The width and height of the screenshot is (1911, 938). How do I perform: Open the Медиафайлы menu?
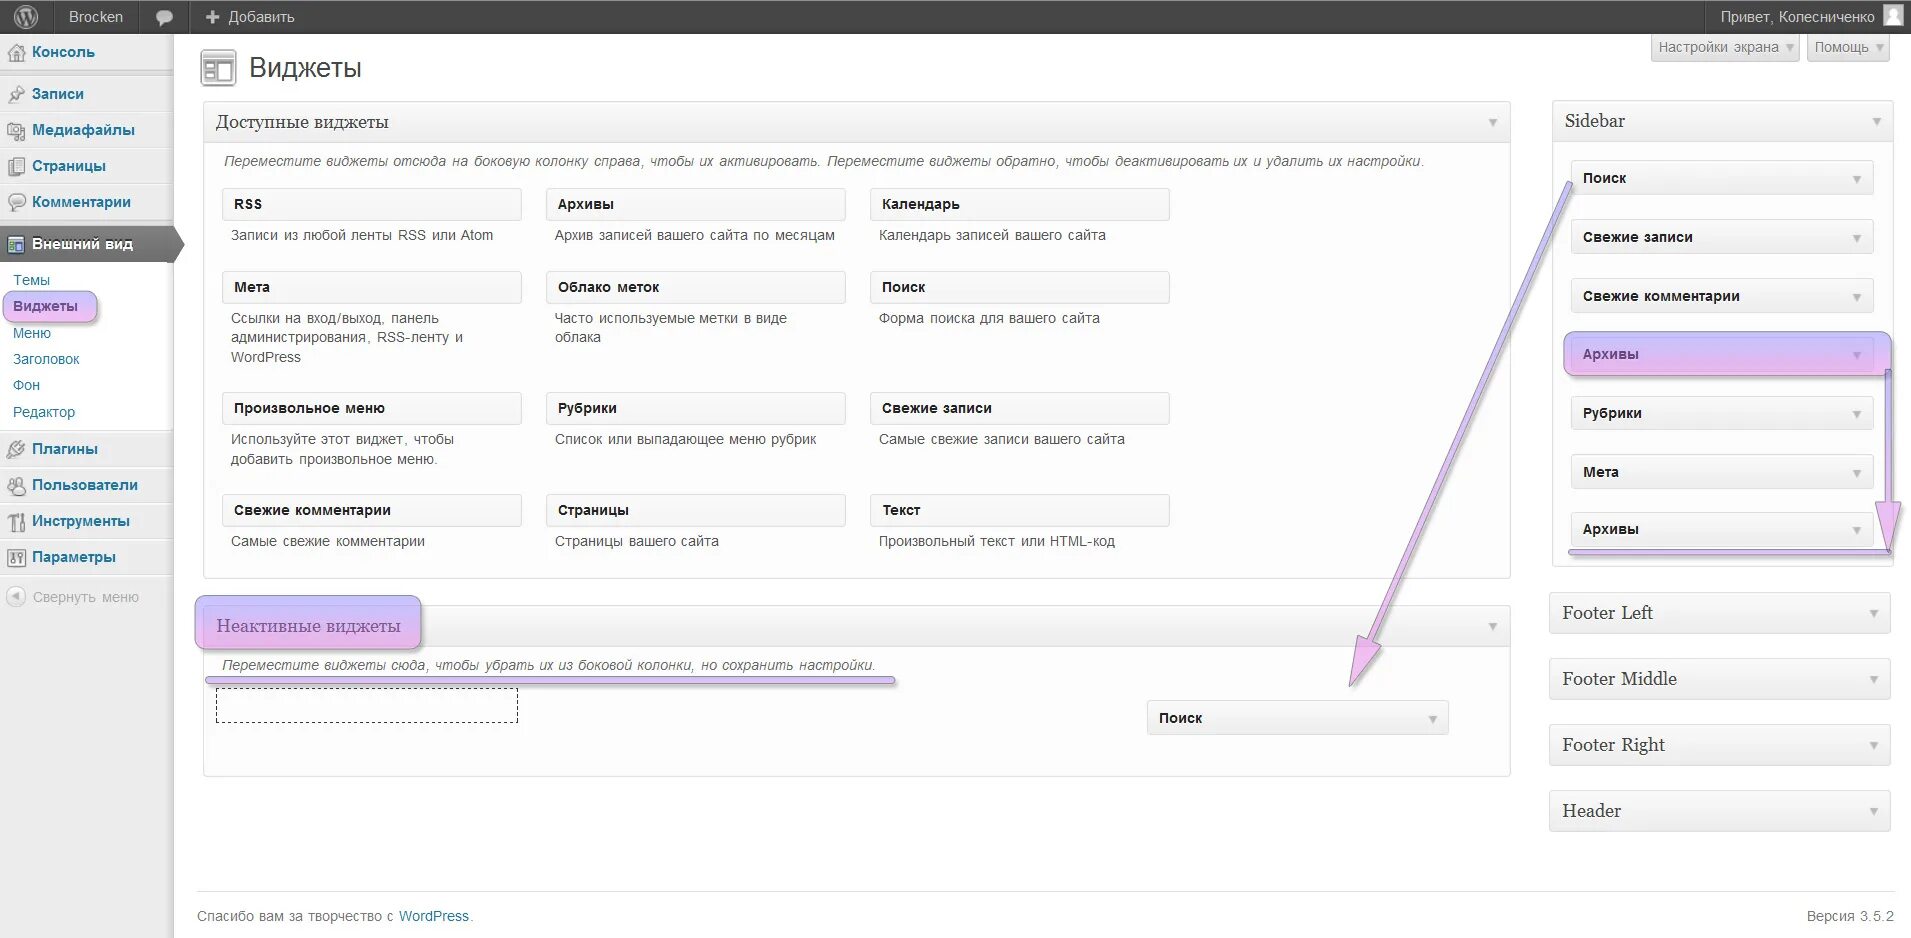[x=83, y=130]
